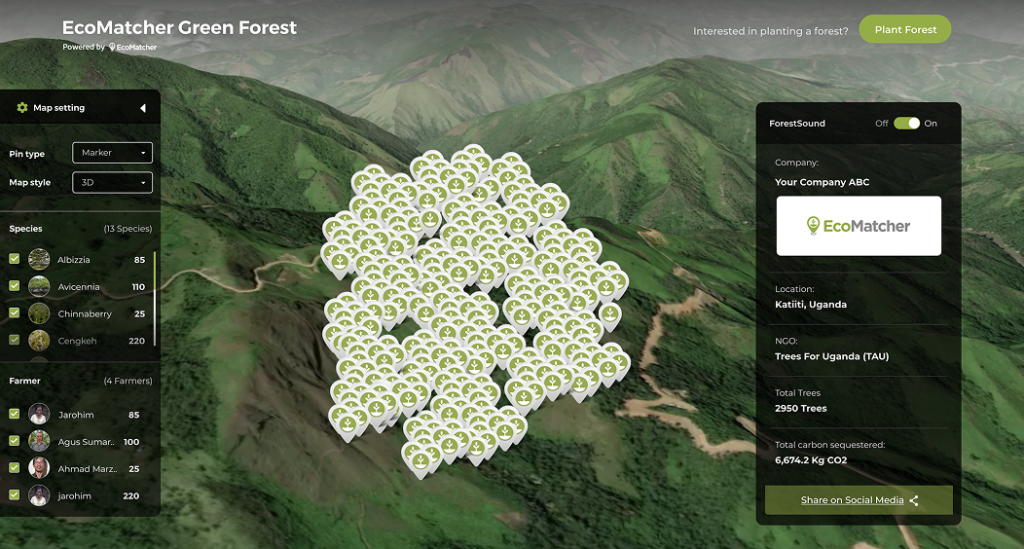Click the Agus Sumar.. farmer name
This screenshot has width=1024, height=549.
click(86, 442)
